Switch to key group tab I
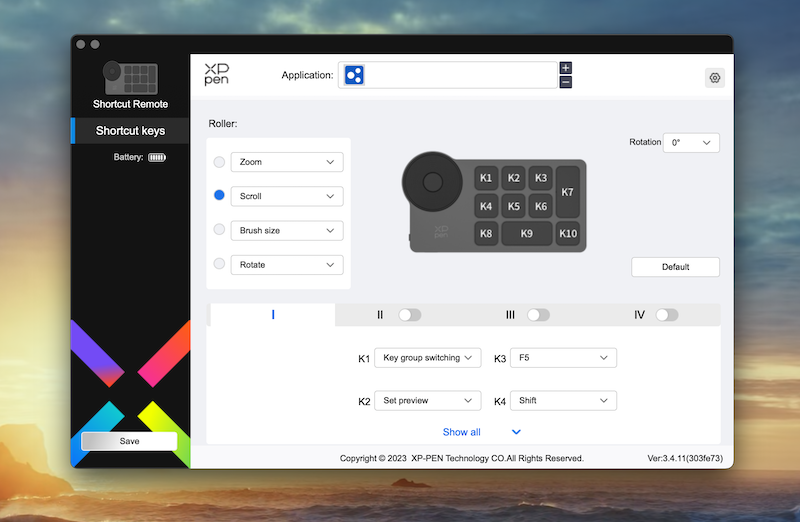The width and height of the screenshot is (800, 522). [273, 315]
